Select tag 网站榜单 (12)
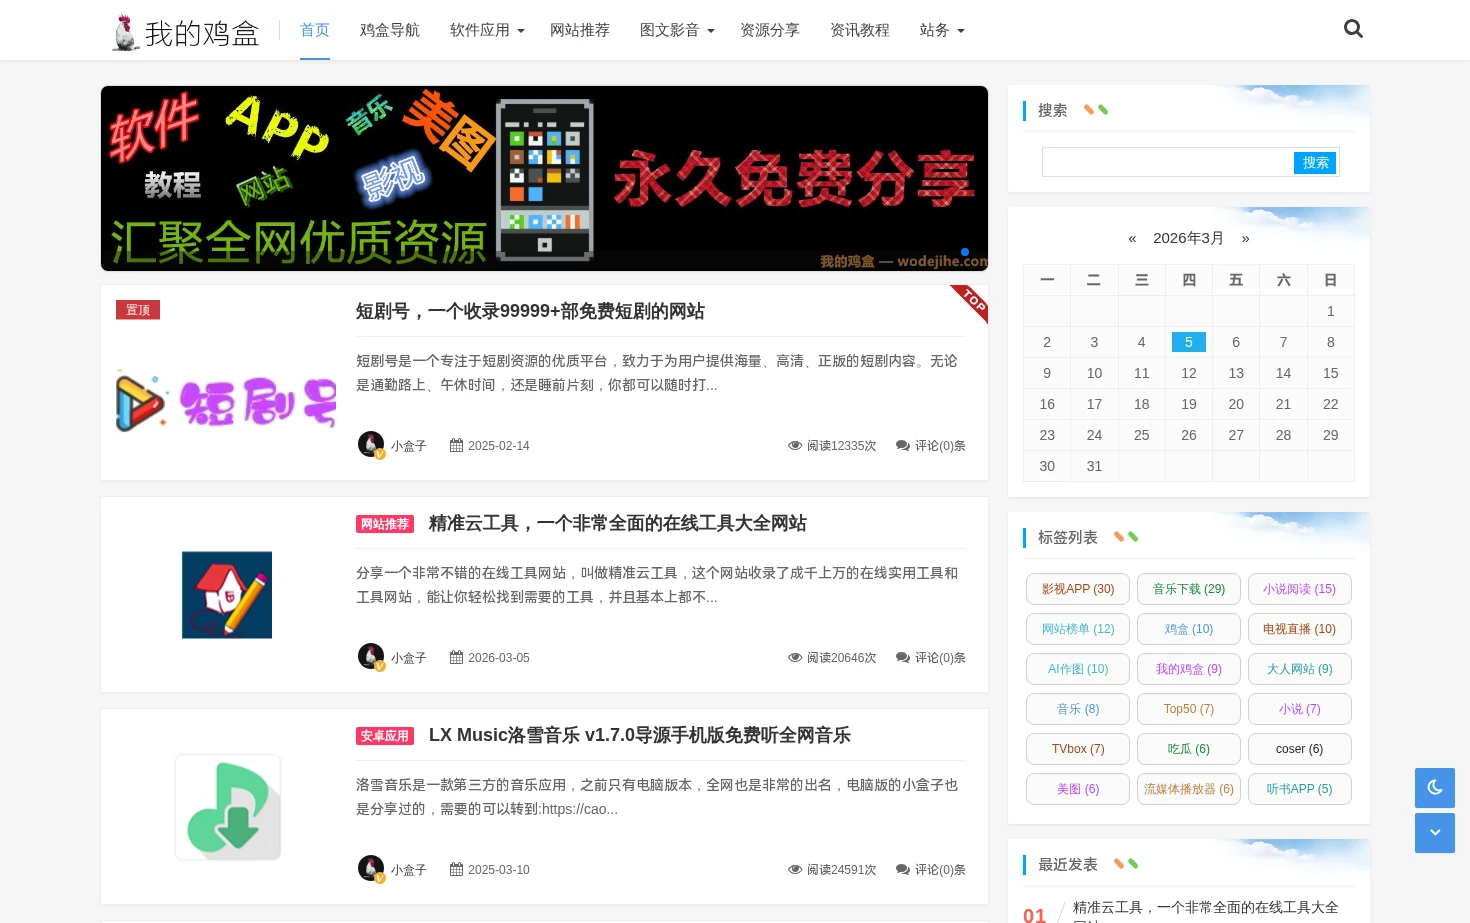This screenshot has width=1470, height=923. [x=1078, y=629]
